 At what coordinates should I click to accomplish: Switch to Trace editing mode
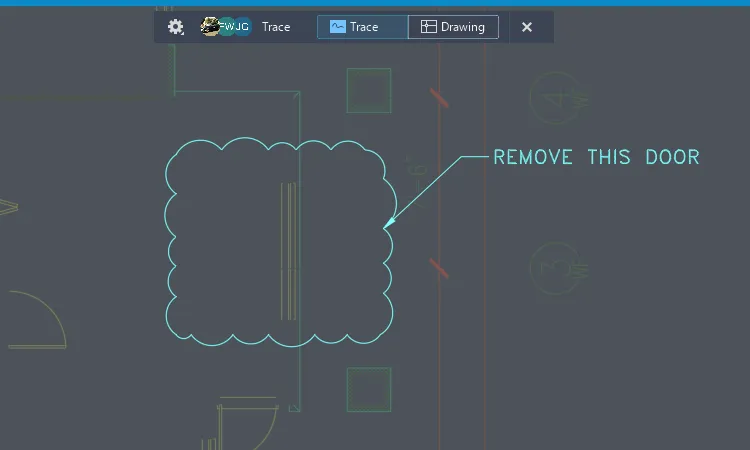(363, 27)
